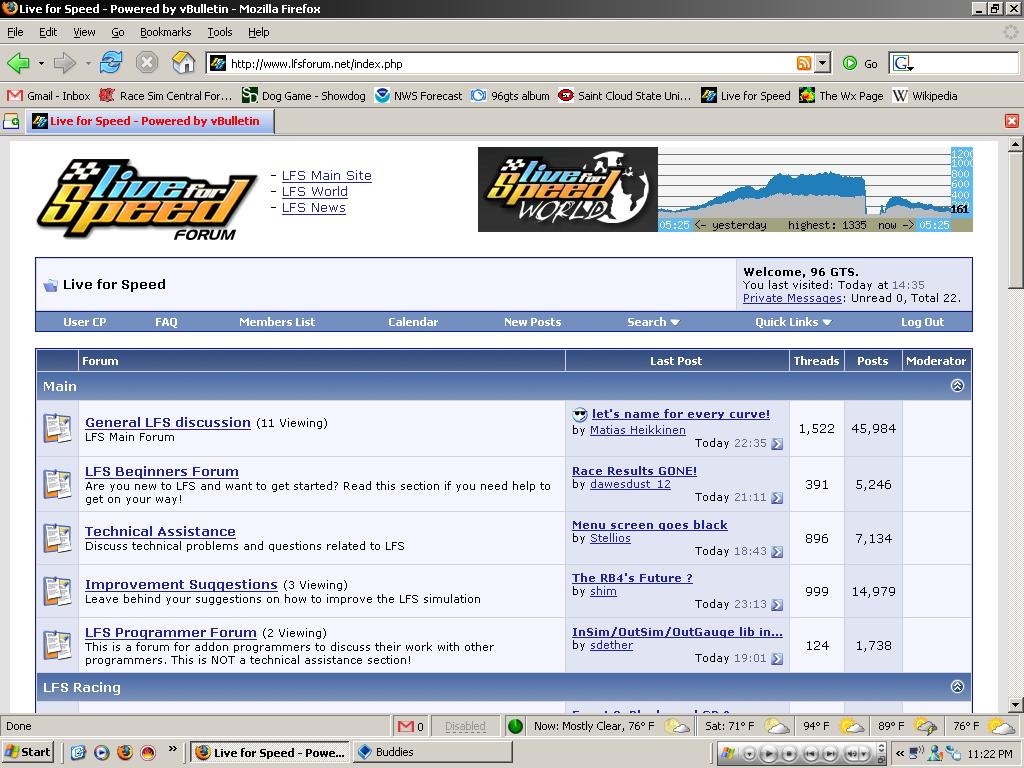The image size is (1024, 768).
Task: Go to the Home page icon
Action: pos(184,63)
